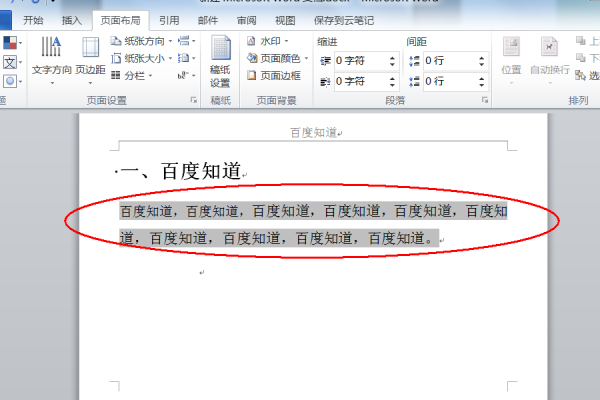Click the left indent icon
600x400 pixels.
325,61
